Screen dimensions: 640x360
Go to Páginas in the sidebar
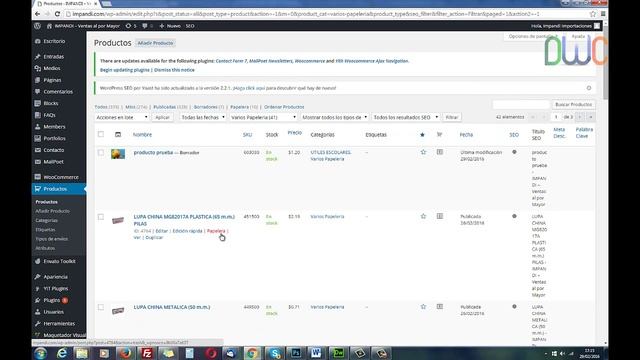[x=52, y=80]
